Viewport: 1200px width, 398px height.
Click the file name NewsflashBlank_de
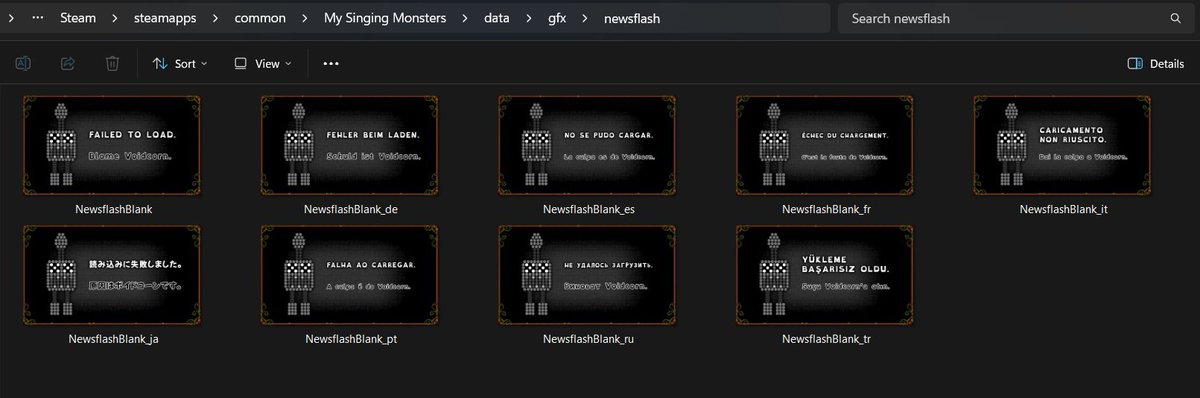[x=350, y=210]
